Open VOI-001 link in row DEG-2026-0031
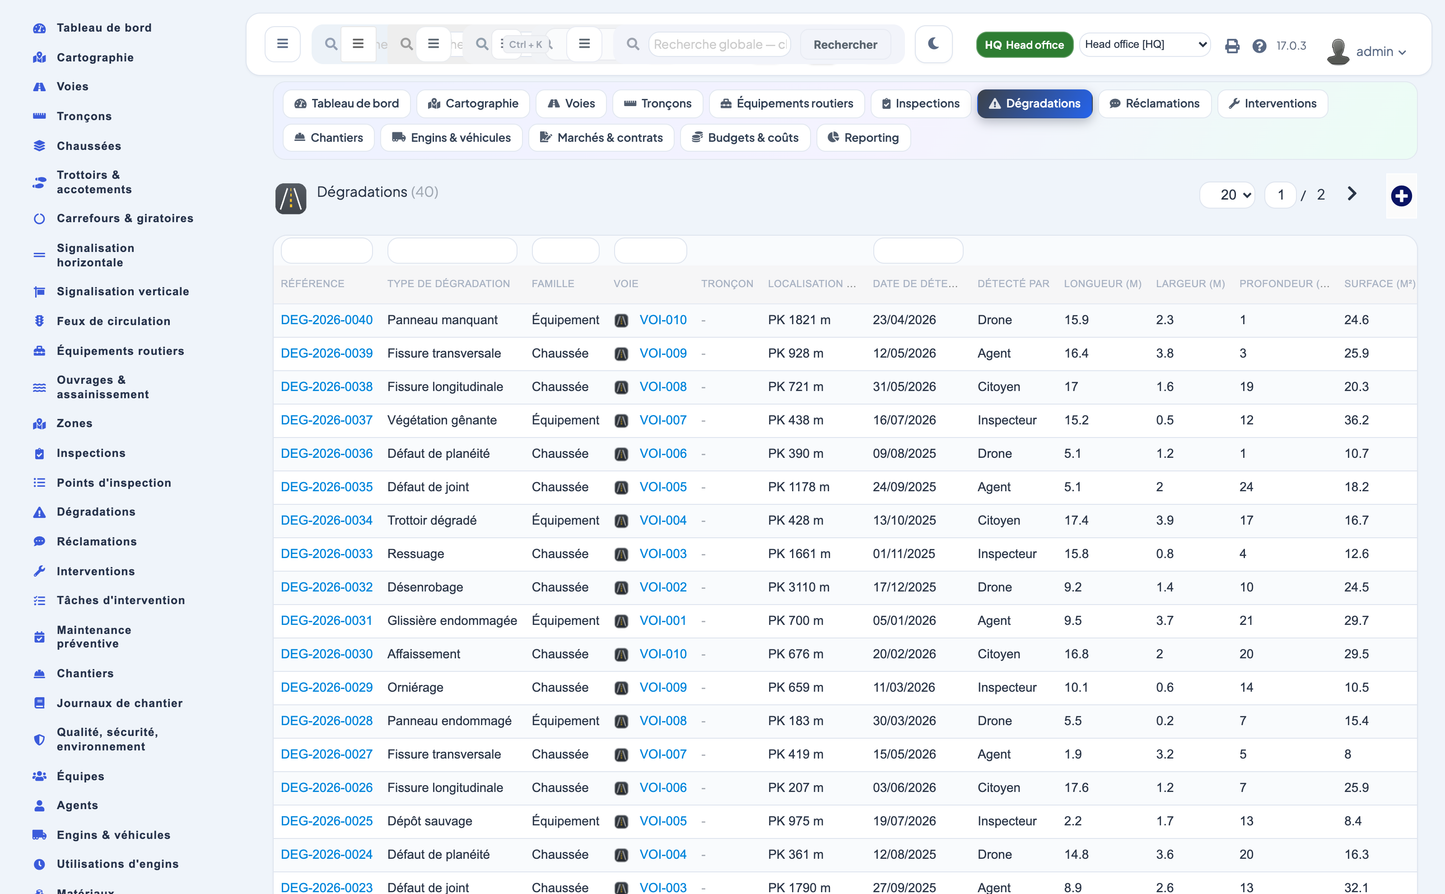This screenshot has height=894, width=1445. tap(663, 620)
